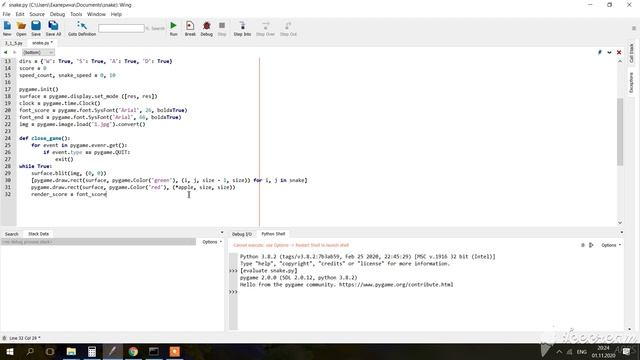The width and height of the screenshot is (640, 360).
Task: Open the Window menu
Action: [x=96, y=14]
